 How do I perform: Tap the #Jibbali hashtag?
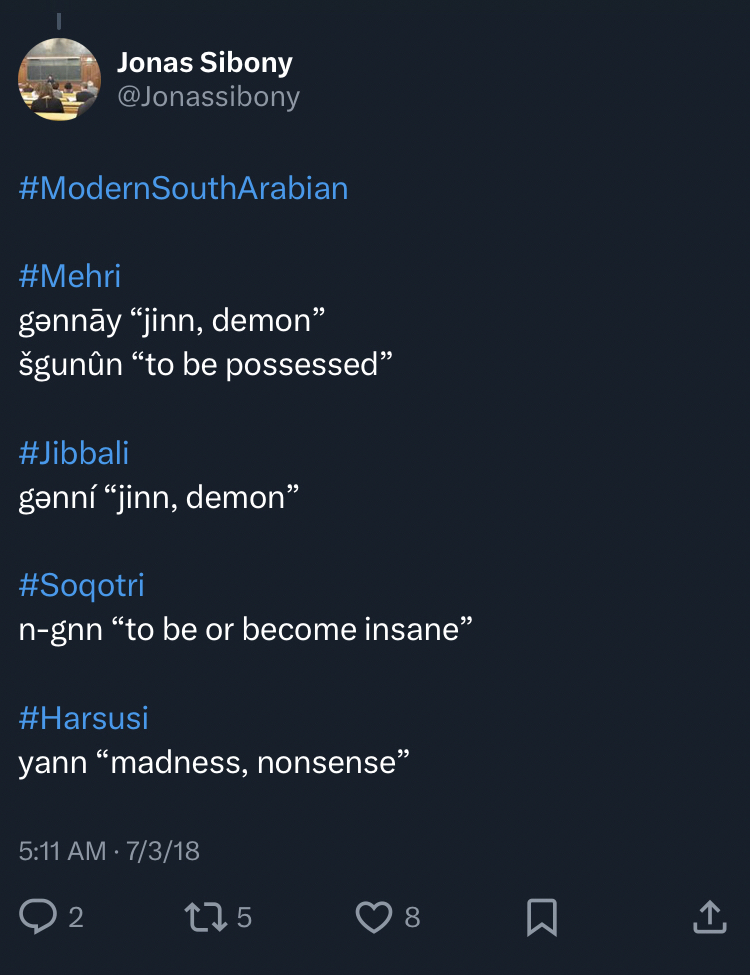(74, 453)
